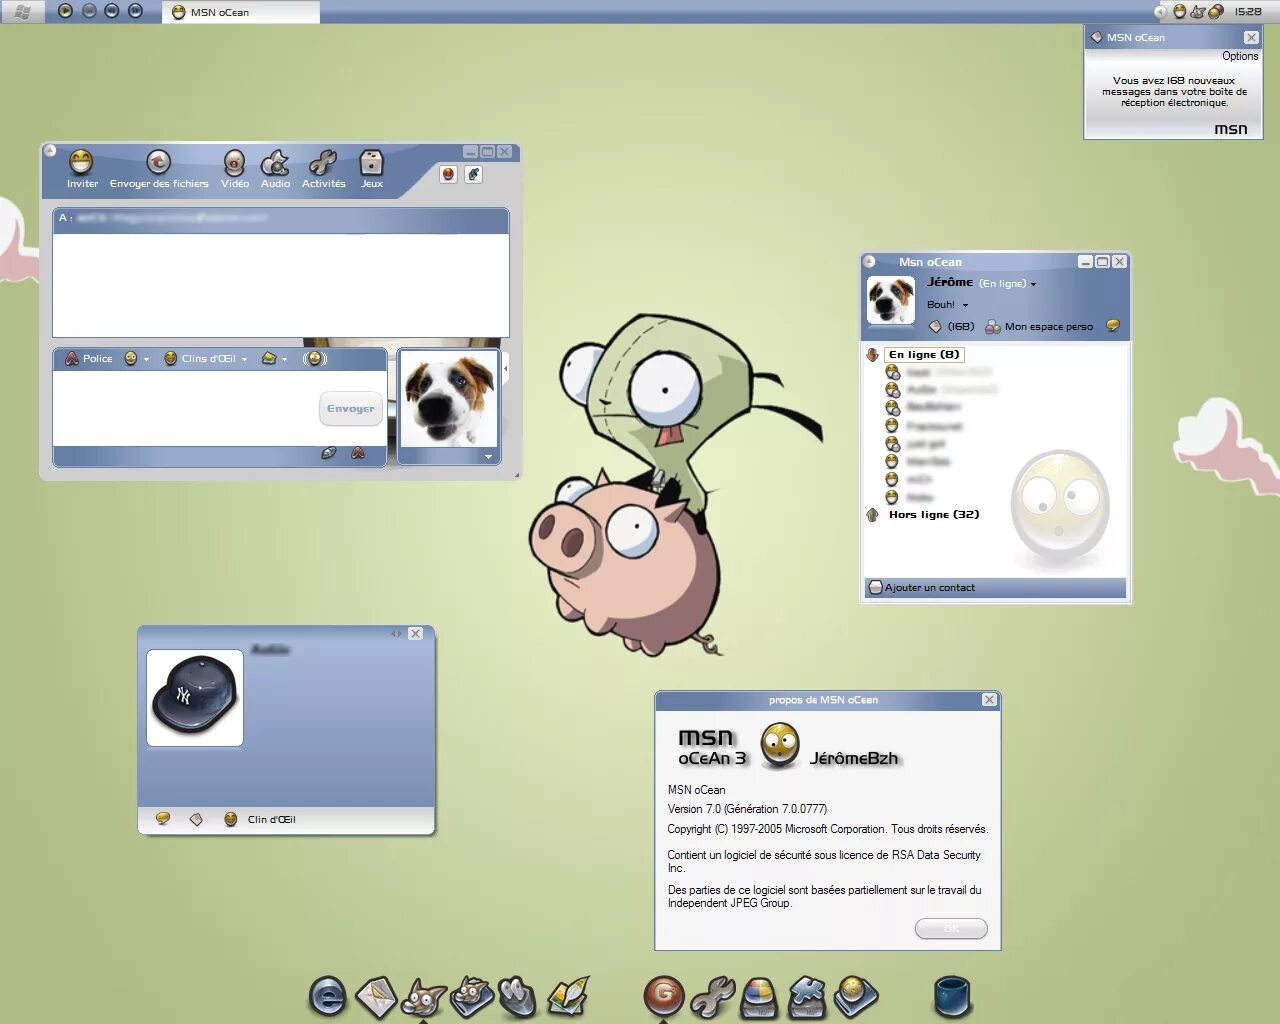The image size is (1280, 1024).
Task: Open Mon espace perso link
Action: [1038, 327]
